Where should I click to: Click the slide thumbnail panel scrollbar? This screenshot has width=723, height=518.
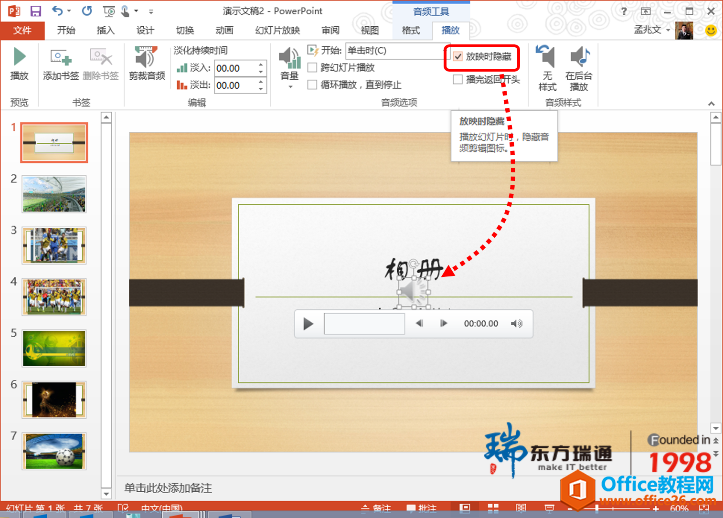click(x=107, y=306)
